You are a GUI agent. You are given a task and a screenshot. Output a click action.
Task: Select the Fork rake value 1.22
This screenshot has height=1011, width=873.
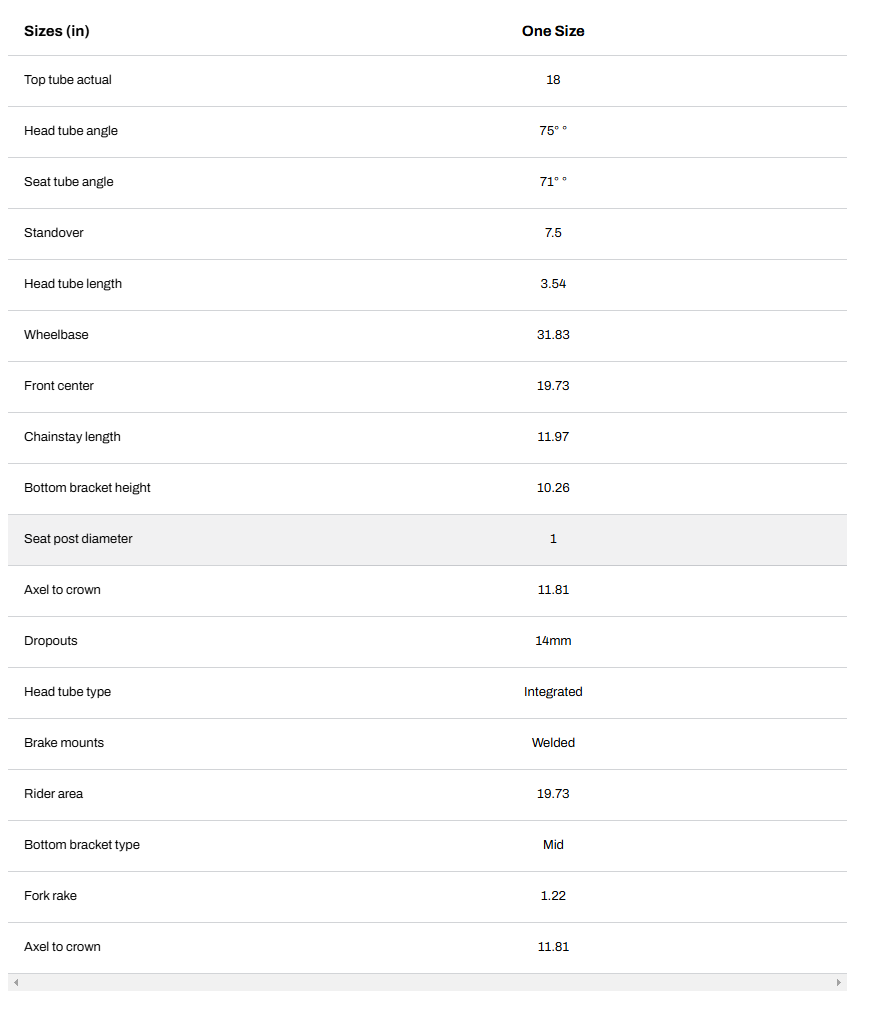553,896
